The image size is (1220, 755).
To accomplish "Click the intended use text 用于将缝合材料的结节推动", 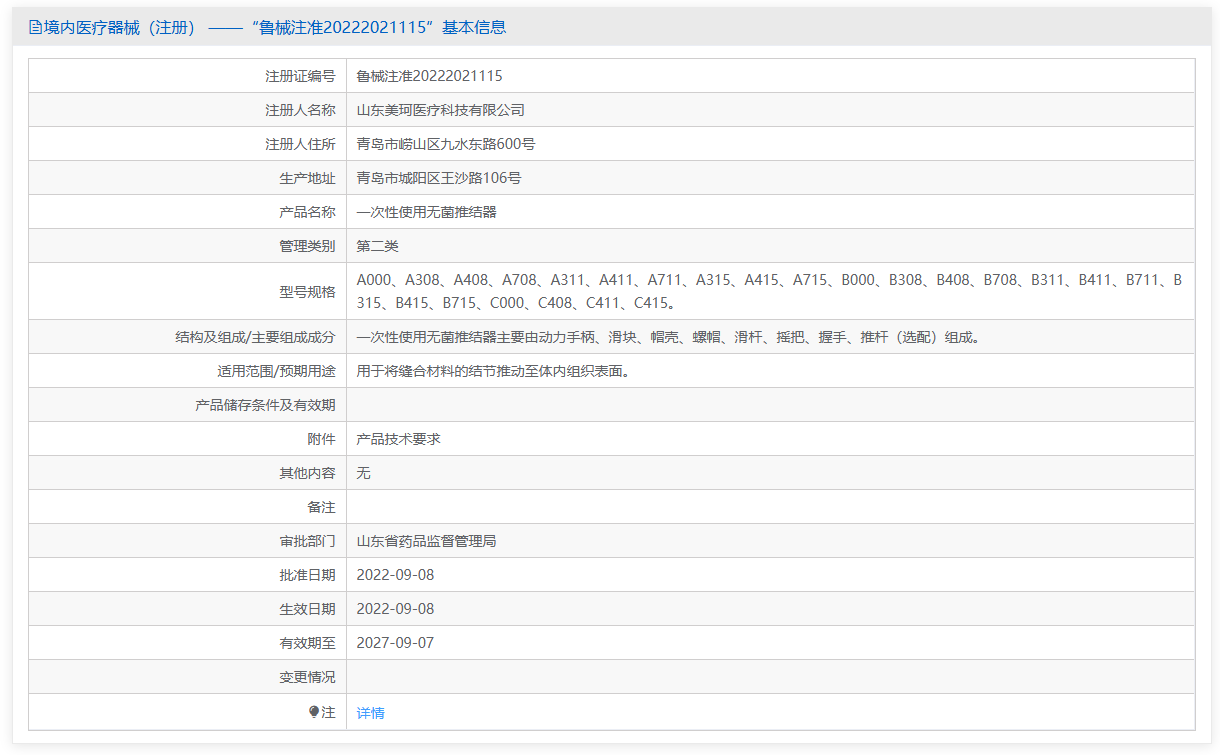I will [493, 371].
